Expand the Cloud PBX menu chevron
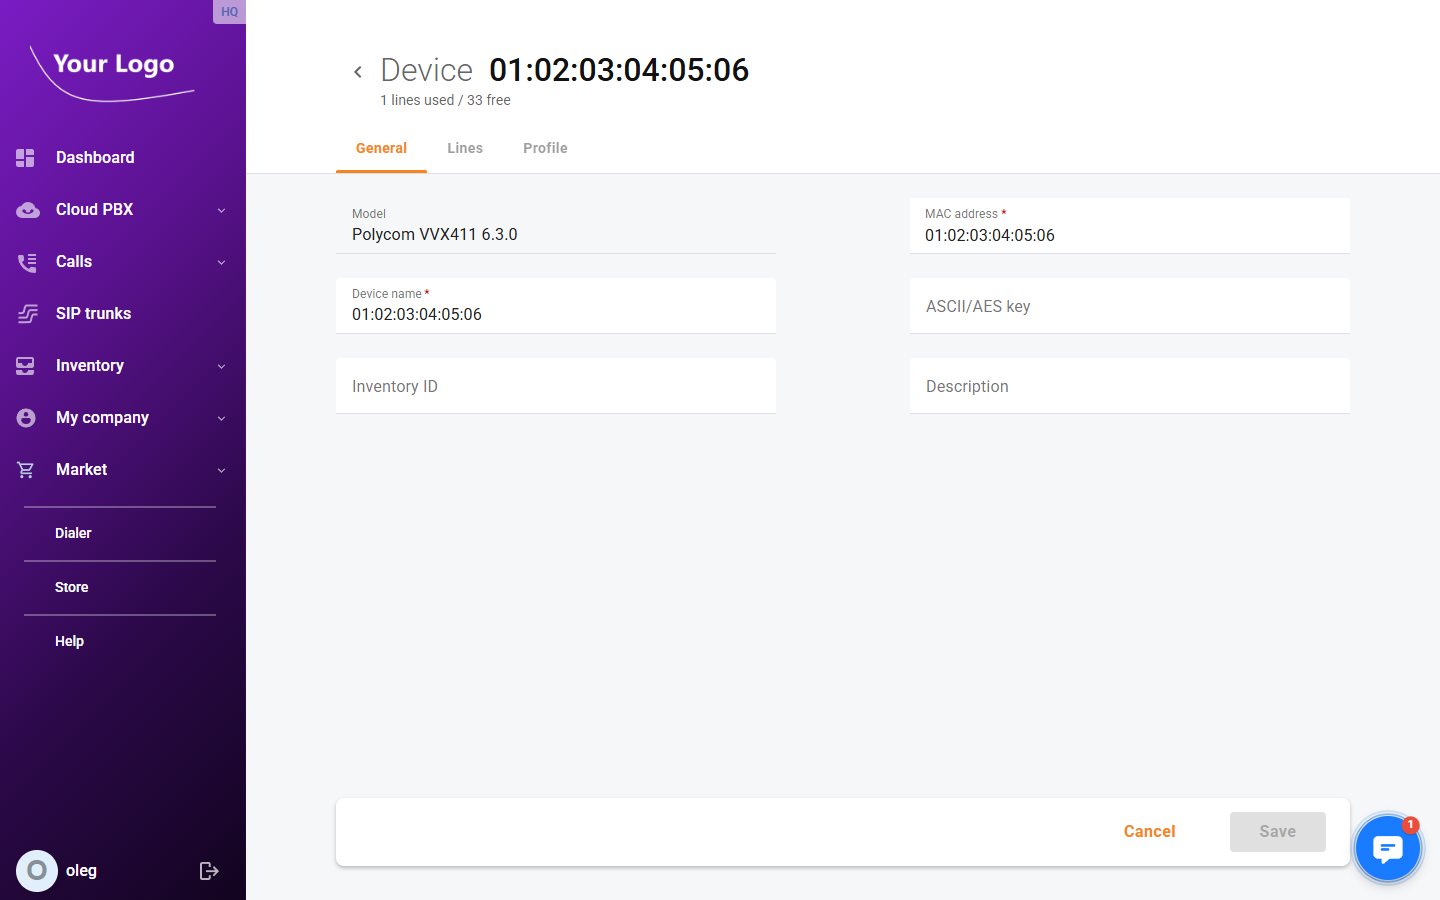This screenshot has width=1440, height=900. [222, 210]
